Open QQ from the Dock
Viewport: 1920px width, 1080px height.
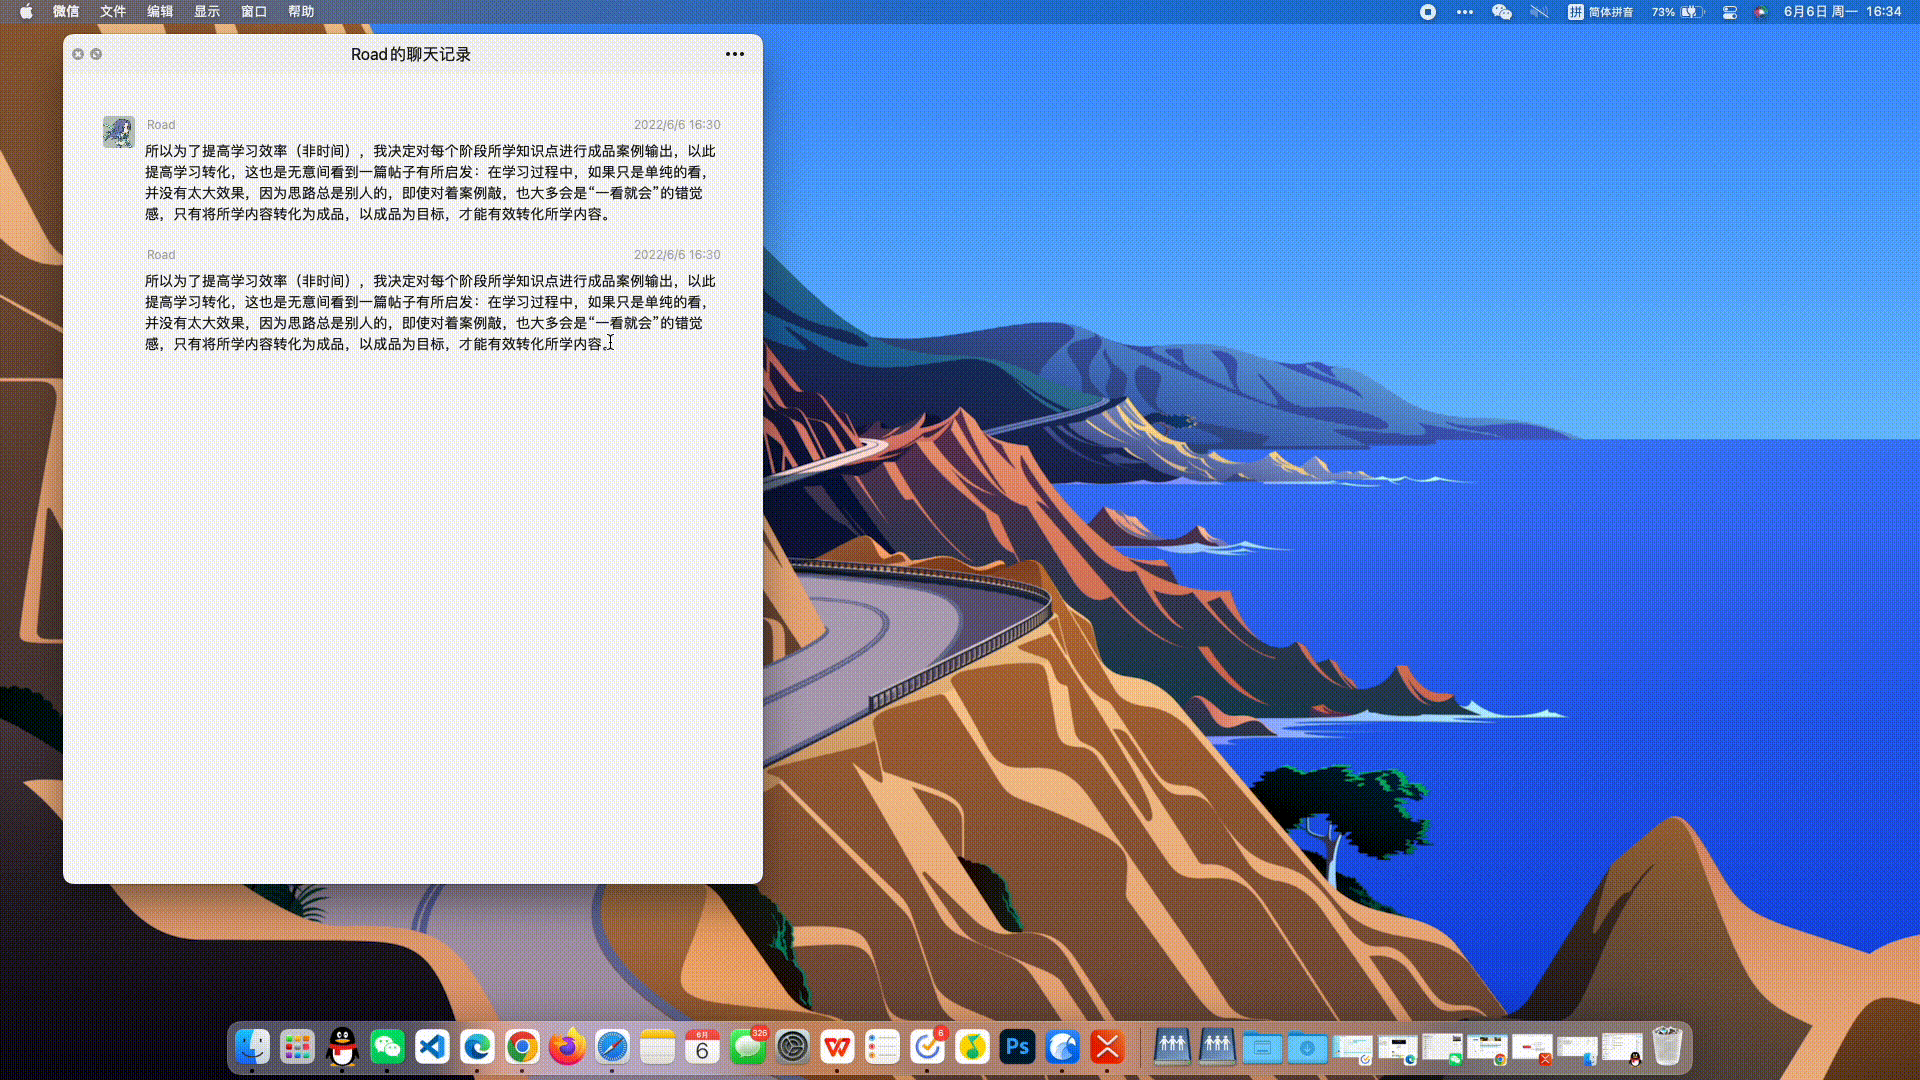[x=343, y=1046]
